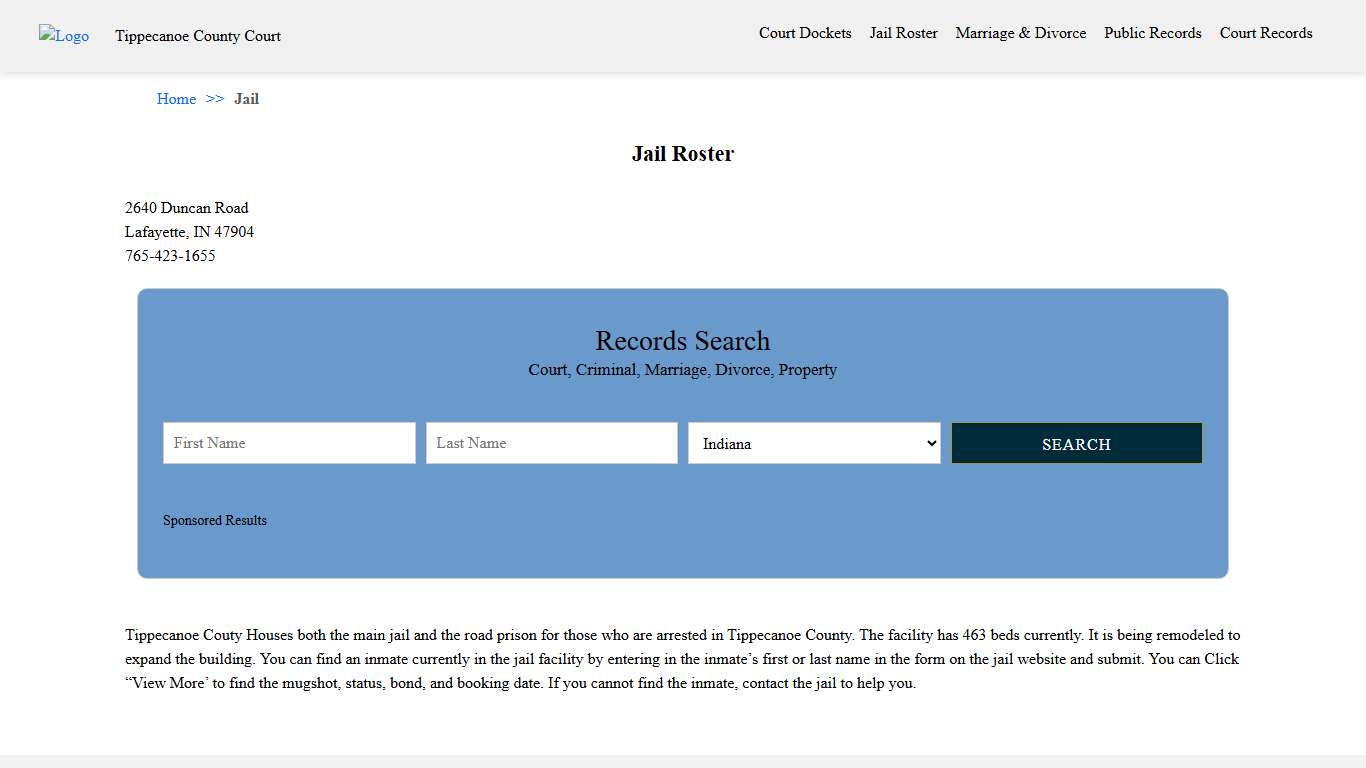Click the Tippecanoe County Court site title

pos(198,36)
